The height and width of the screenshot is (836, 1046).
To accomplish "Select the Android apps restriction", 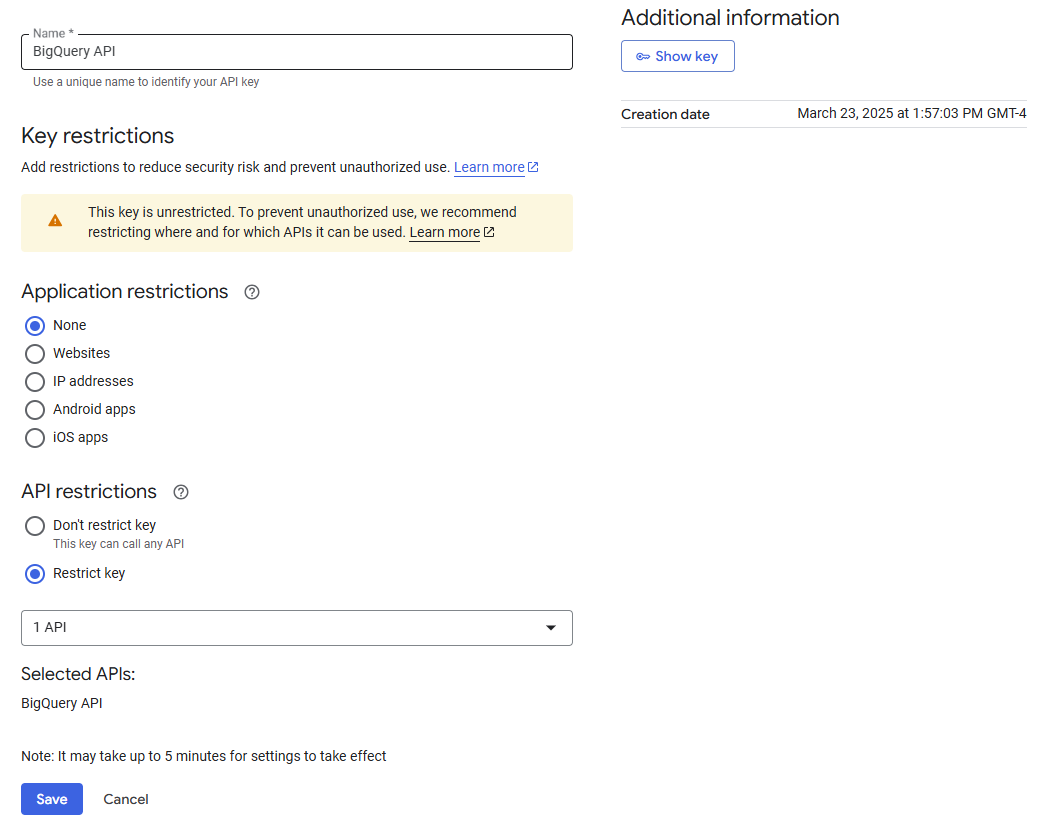I will [35, 410].
